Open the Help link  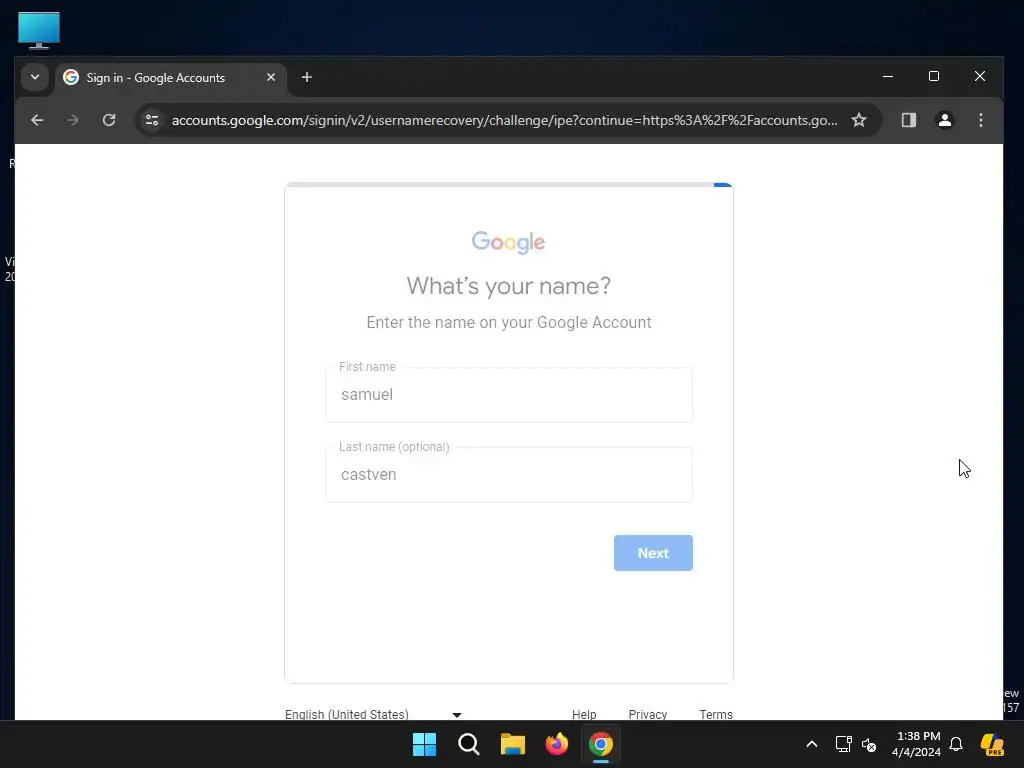584,714
